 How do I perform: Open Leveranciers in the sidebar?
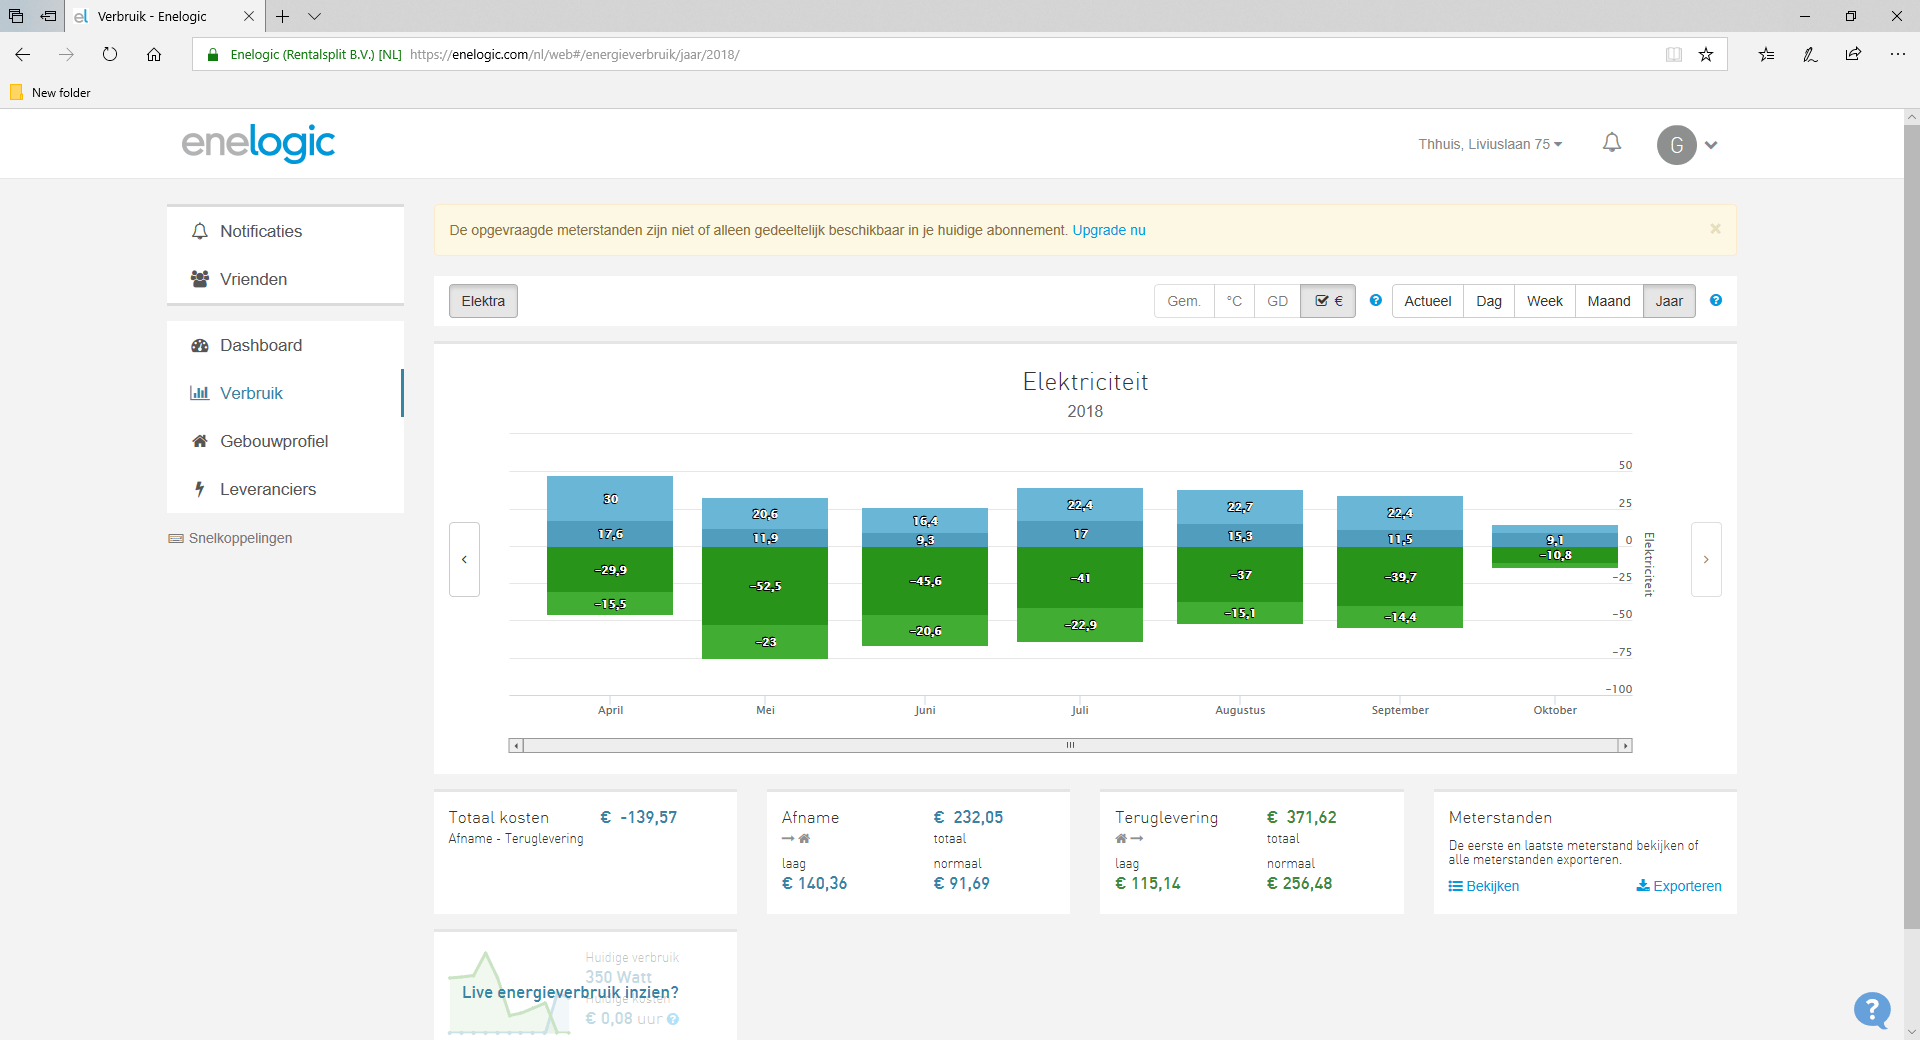[x=285, y=489]
